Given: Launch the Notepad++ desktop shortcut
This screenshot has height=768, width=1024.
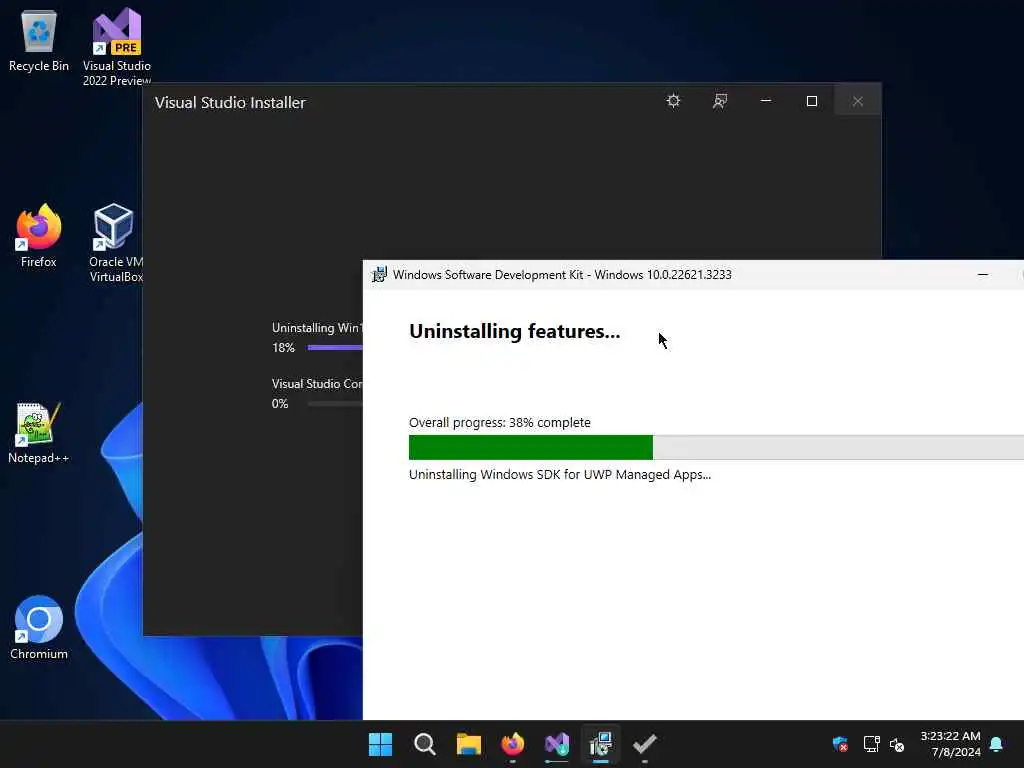Looking at the screenshot, I should pos(38,432).
